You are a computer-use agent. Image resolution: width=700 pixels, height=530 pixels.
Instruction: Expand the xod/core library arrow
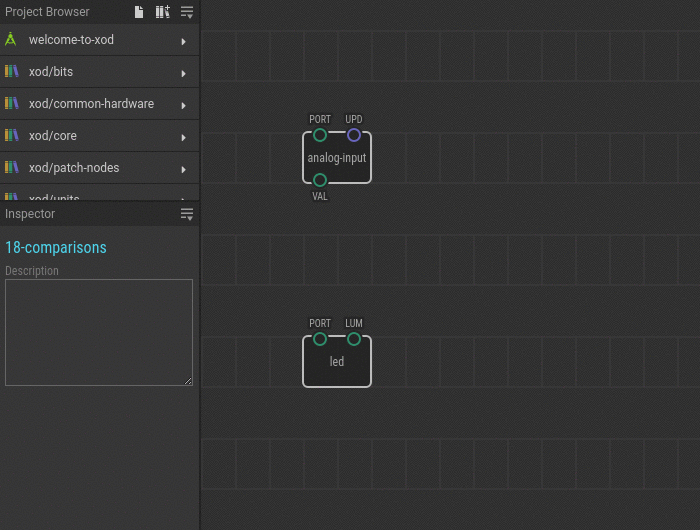click(x=183, y=138)
